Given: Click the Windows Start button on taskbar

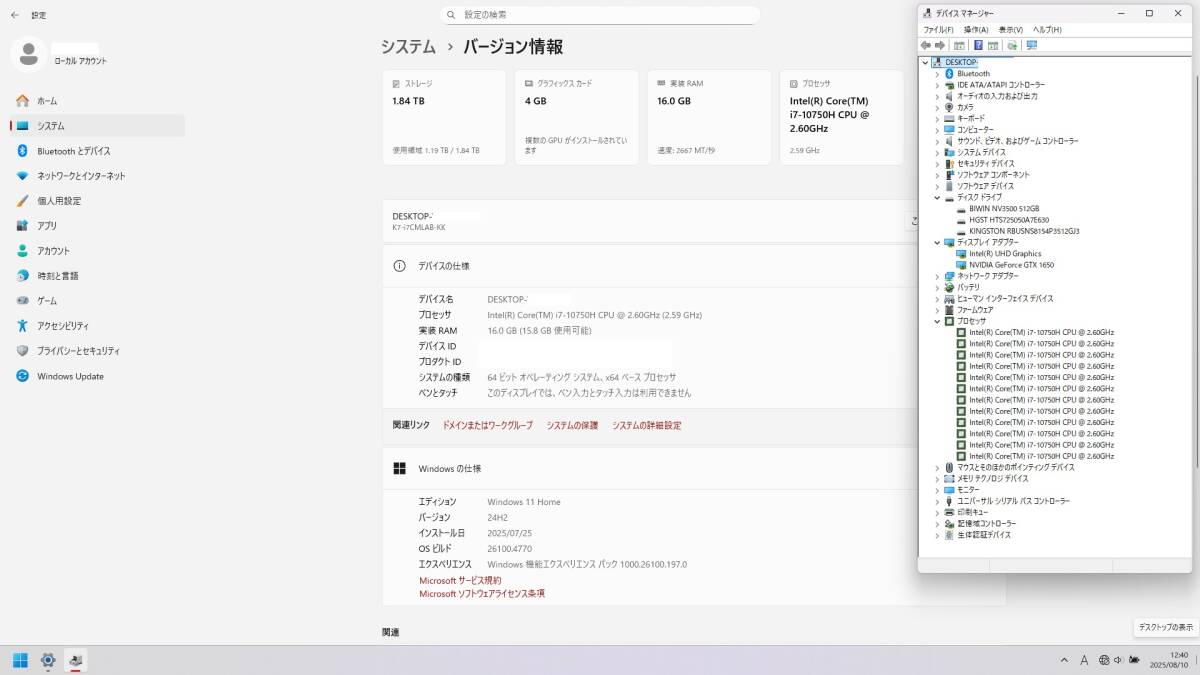Looking at the screenshot, I should click(x=20, y=660).
